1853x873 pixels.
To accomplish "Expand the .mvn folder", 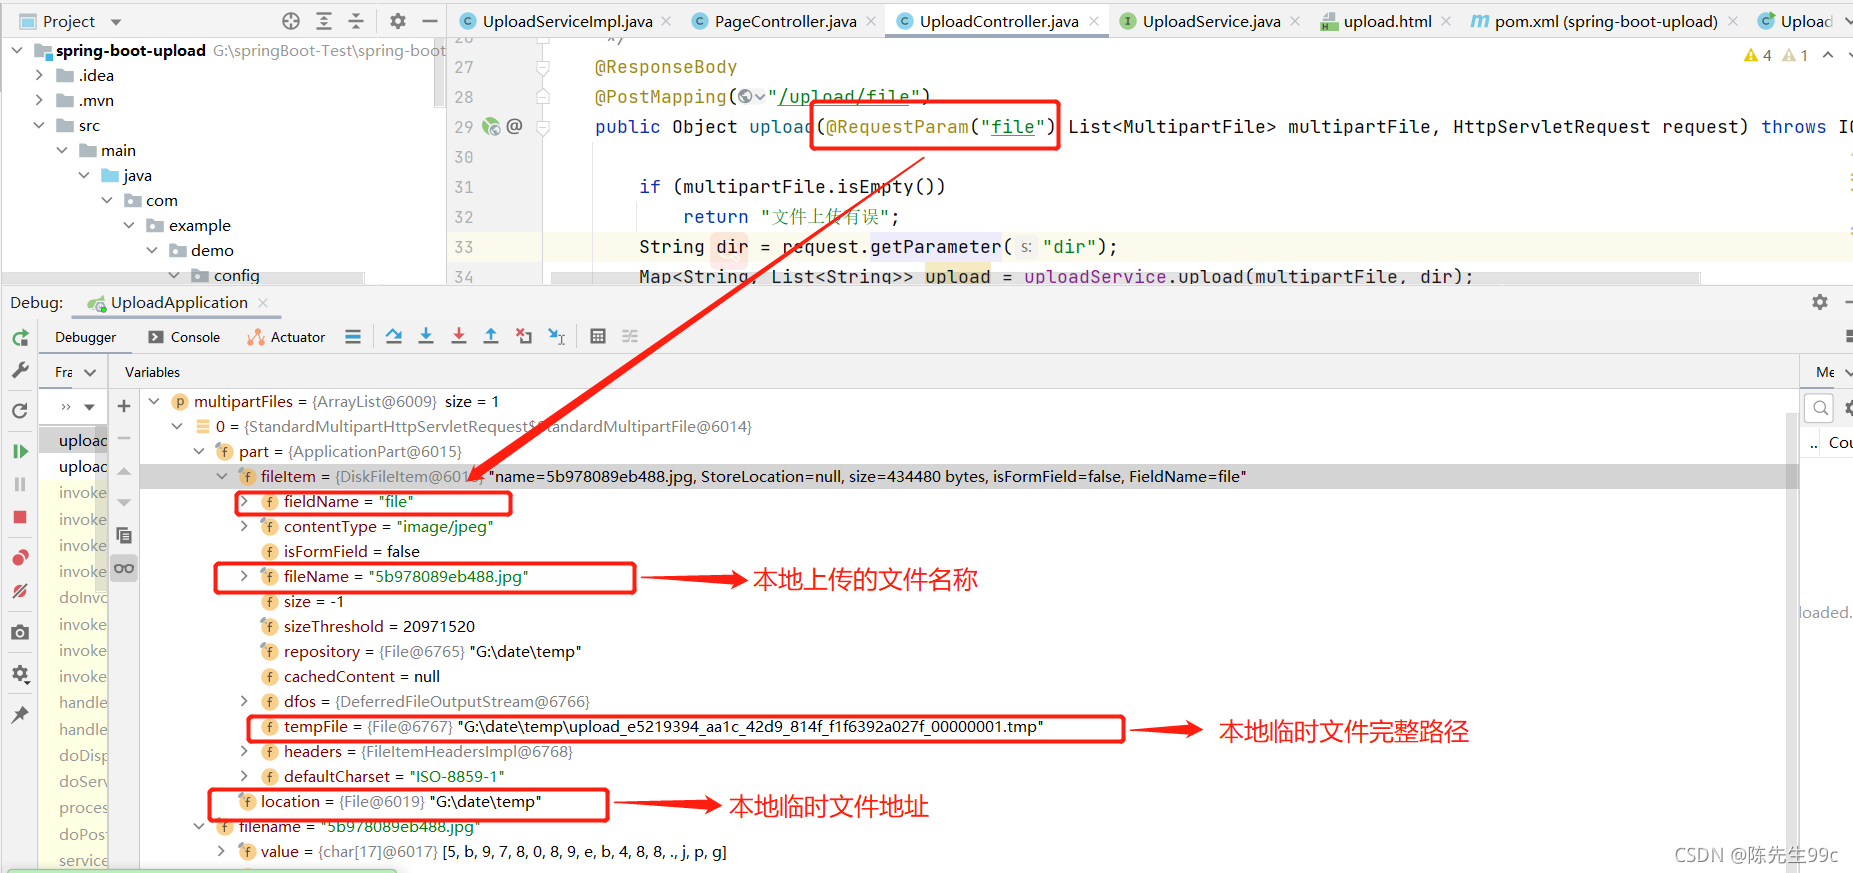I will click(x=39, y=100).
